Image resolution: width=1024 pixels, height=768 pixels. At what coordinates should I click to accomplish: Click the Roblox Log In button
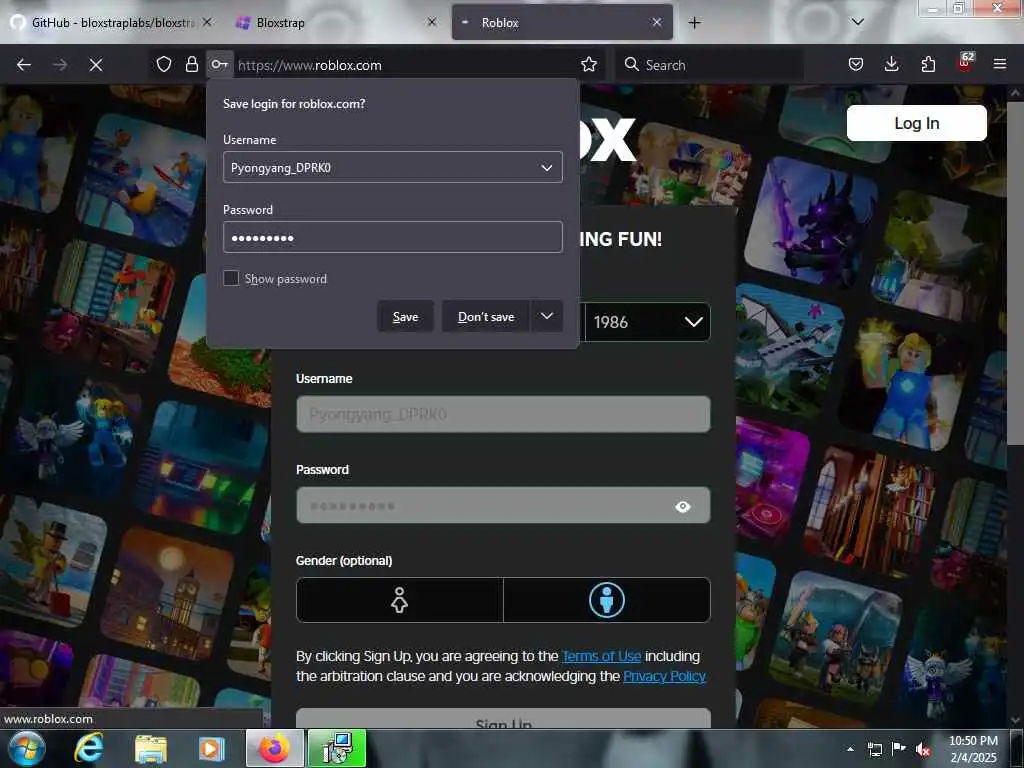916,123
